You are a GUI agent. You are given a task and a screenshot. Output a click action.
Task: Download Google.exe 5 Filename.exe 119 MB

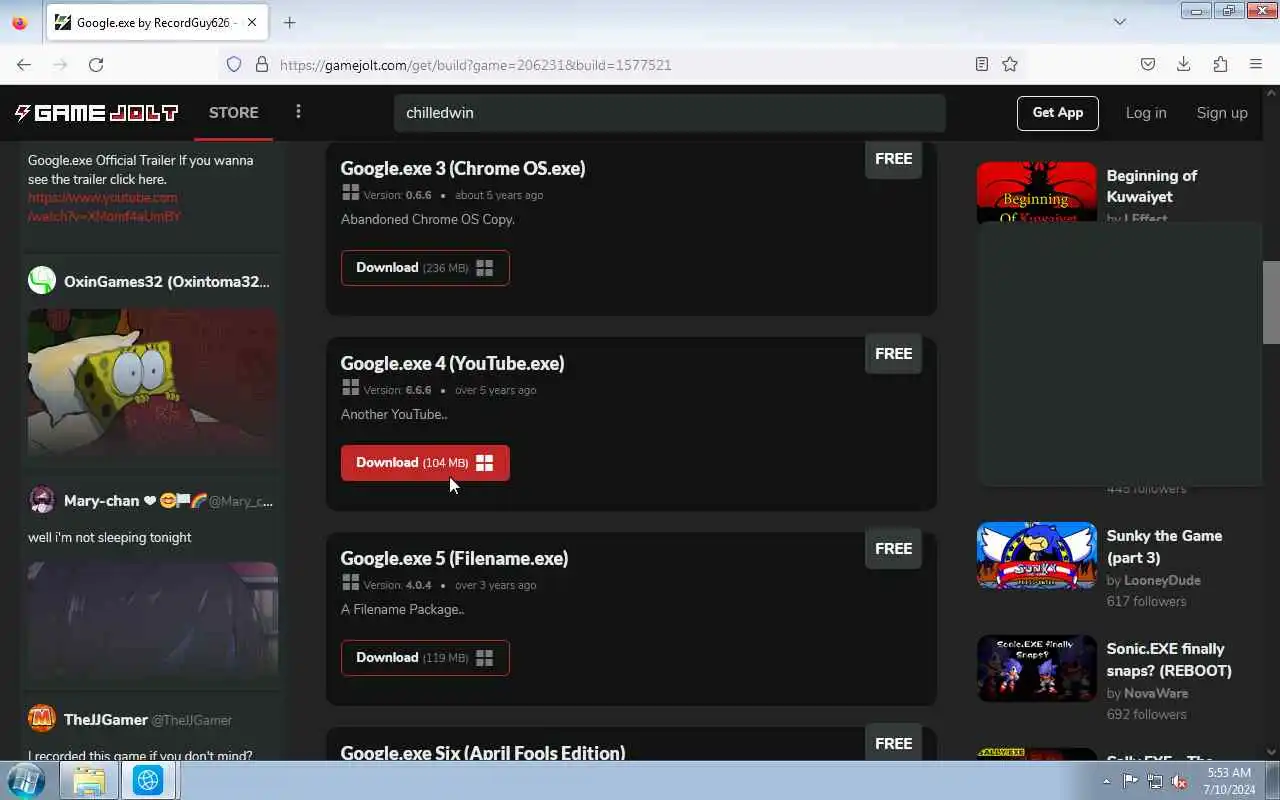[425, 658]
